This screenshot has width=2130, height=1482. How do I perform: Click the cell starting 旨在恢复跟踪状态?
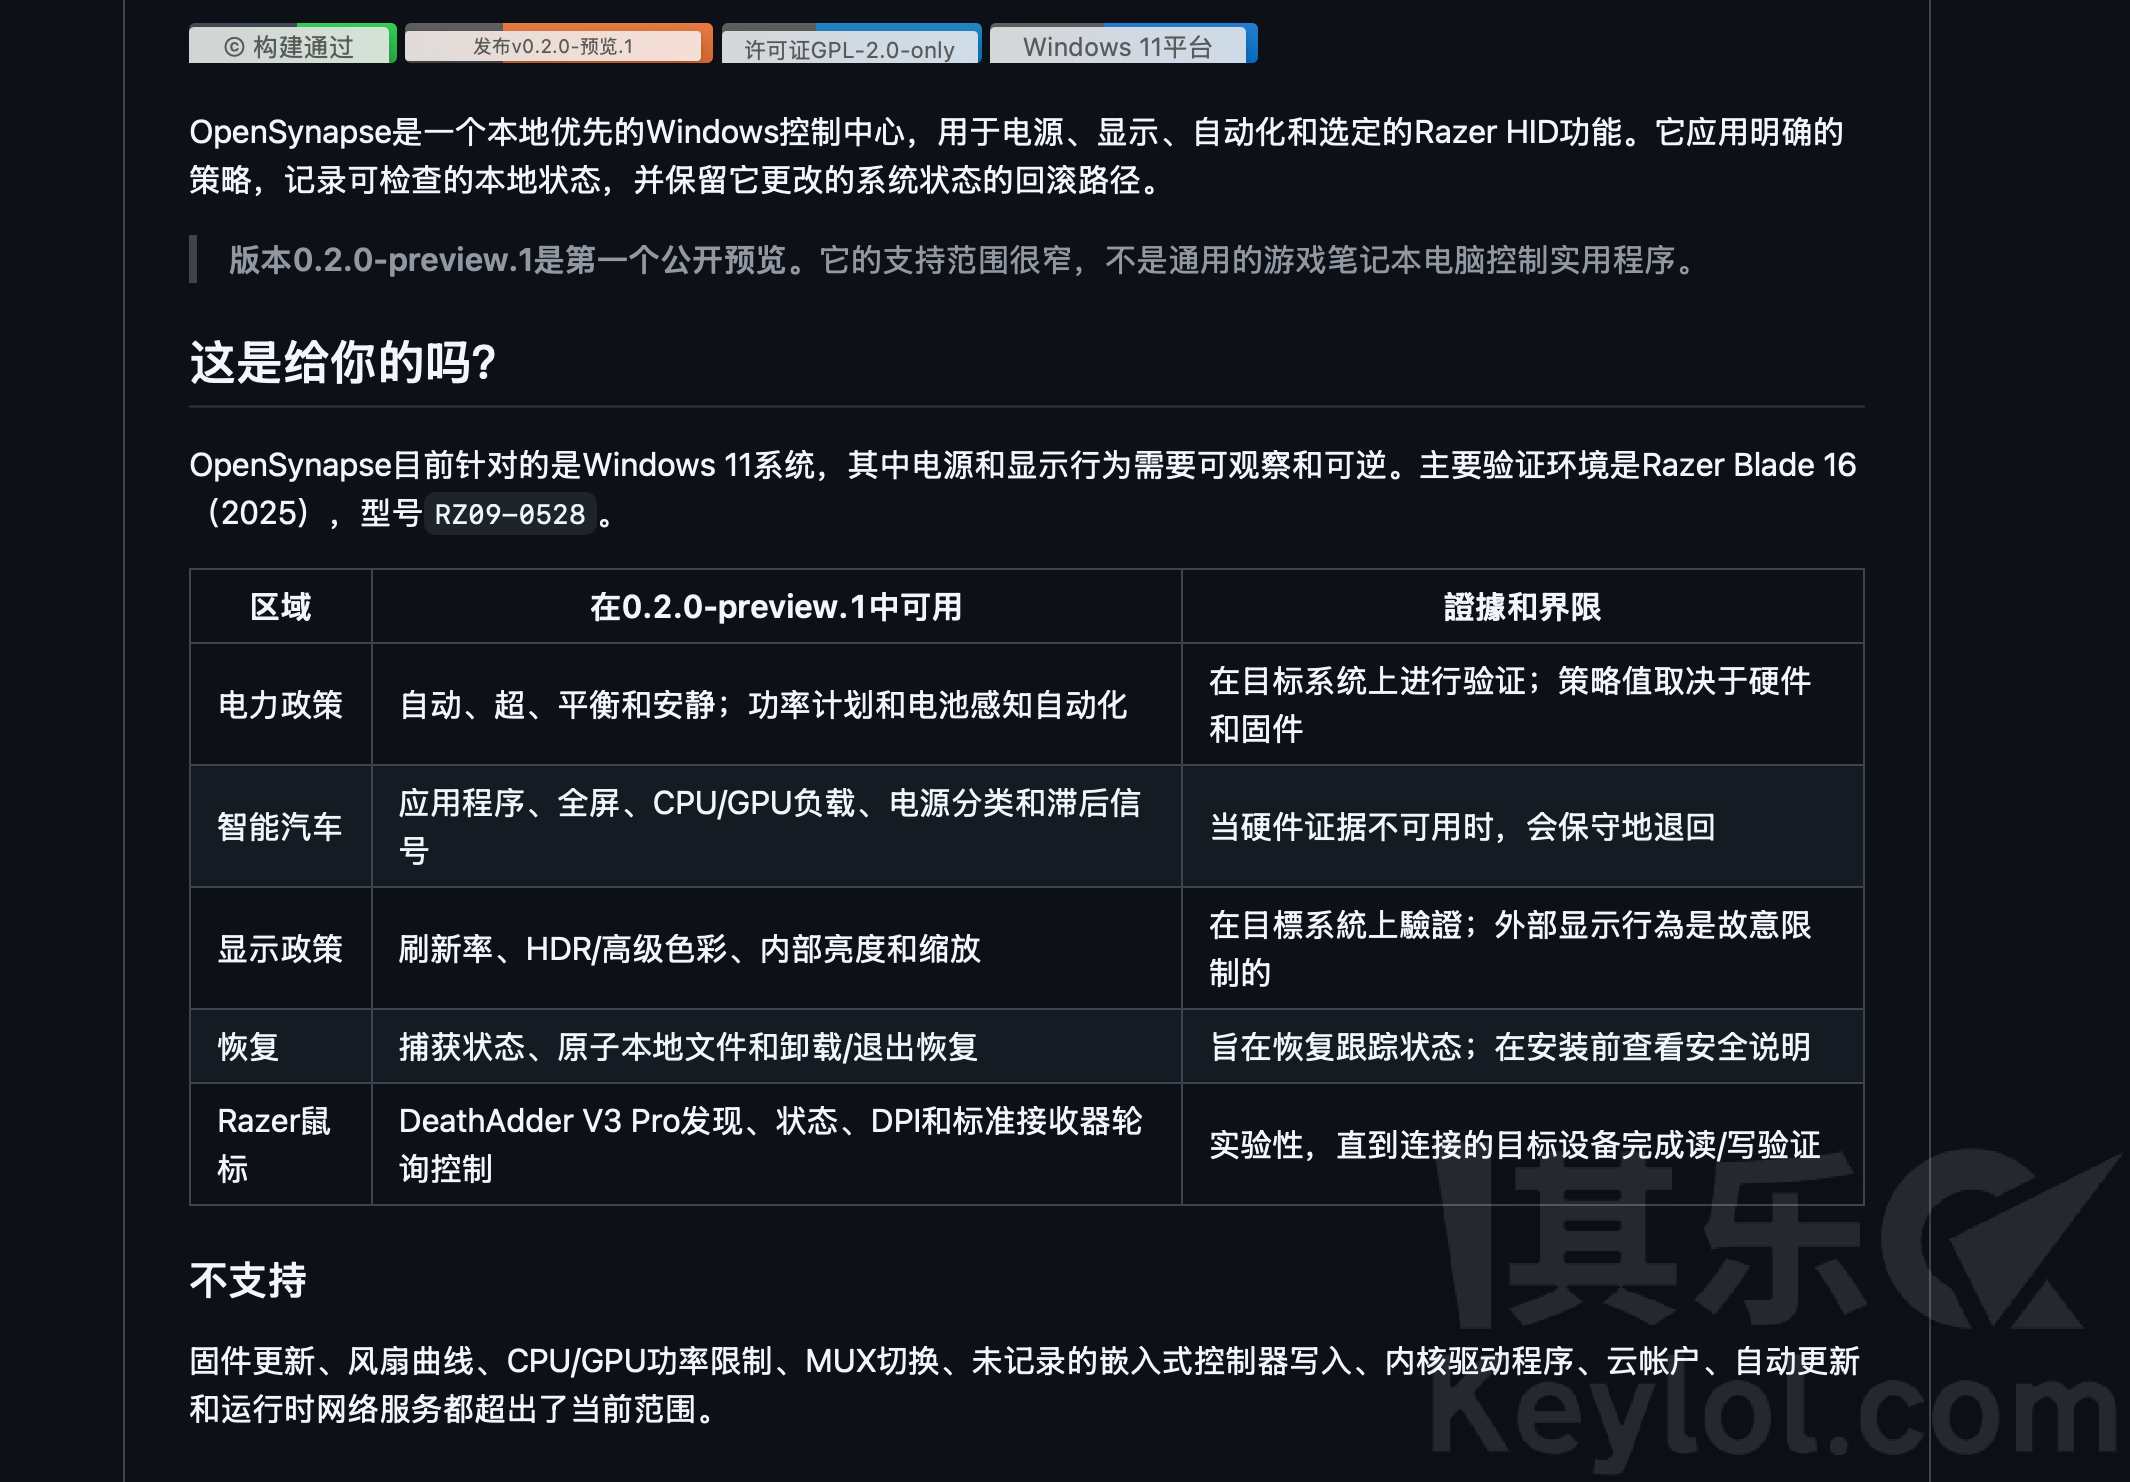[x=1522, y=1047]
